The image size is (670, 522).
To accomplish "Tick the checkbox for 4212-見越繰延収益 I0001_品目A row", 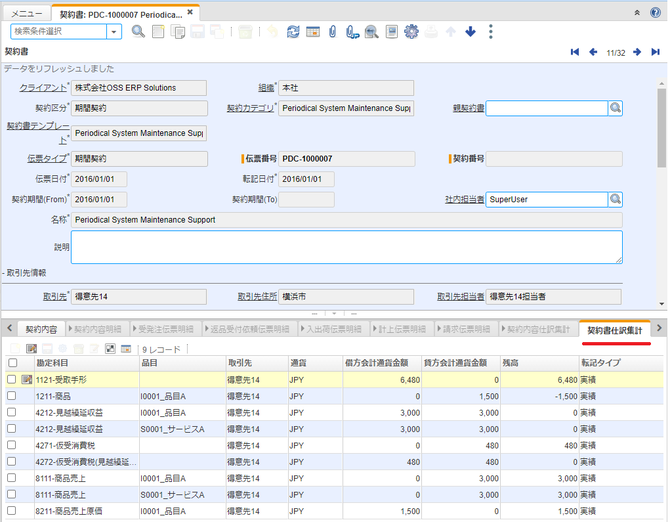I will click(12, 412).
